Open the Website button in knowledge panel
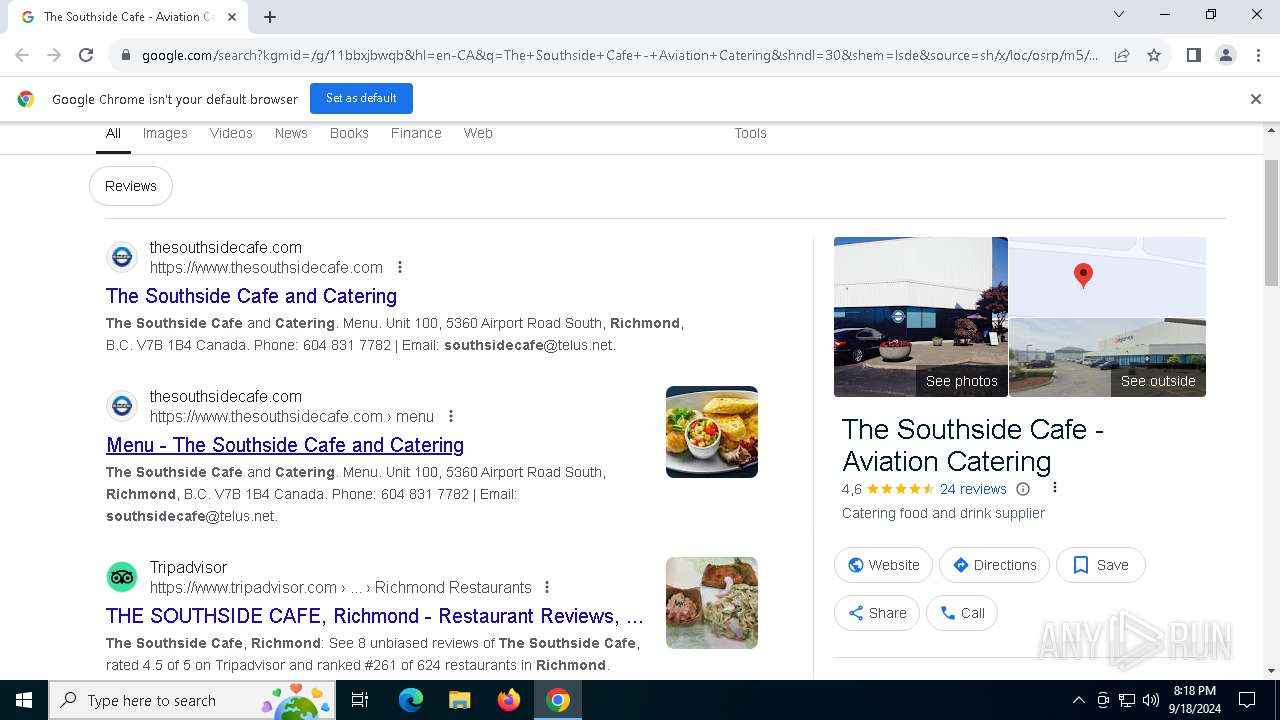 click(883, 565)
